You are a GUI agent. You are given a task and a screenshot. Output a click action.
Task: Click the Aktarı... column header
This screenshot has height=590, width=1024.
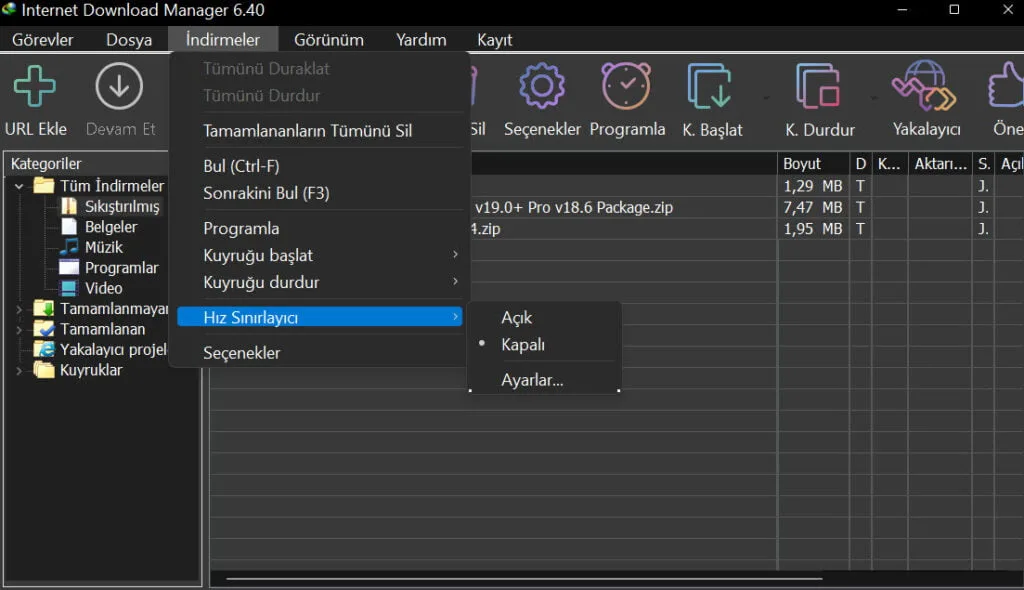(940, 163)
